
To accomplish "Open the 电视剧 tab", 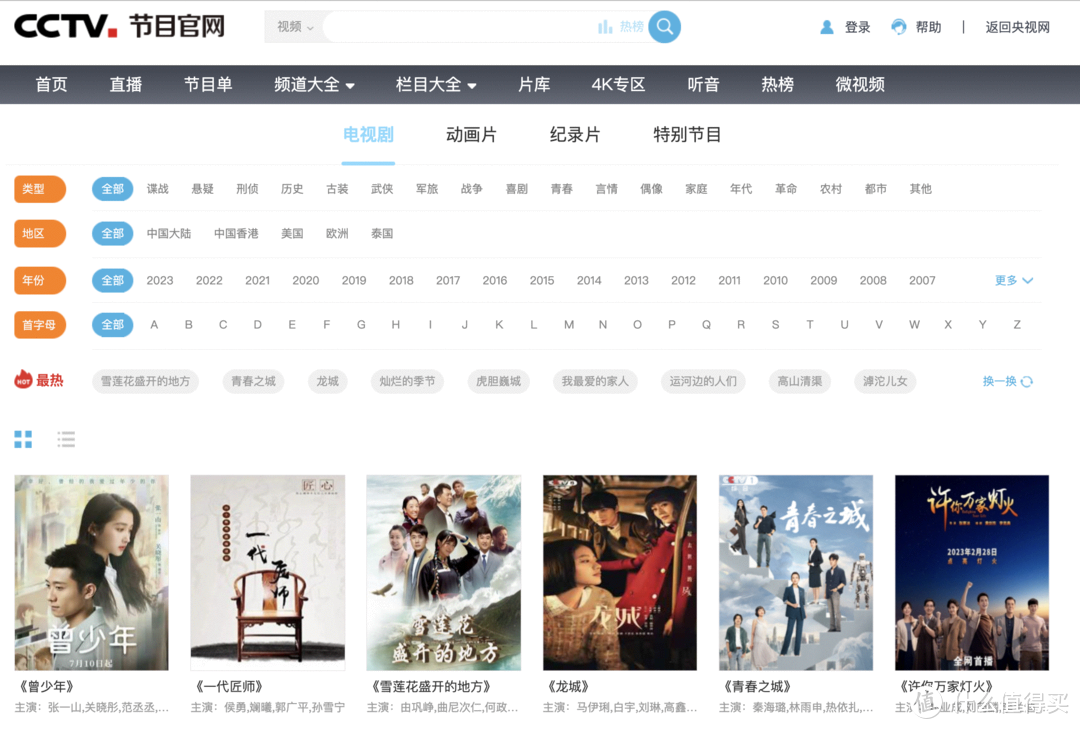I will click(368, 134).
